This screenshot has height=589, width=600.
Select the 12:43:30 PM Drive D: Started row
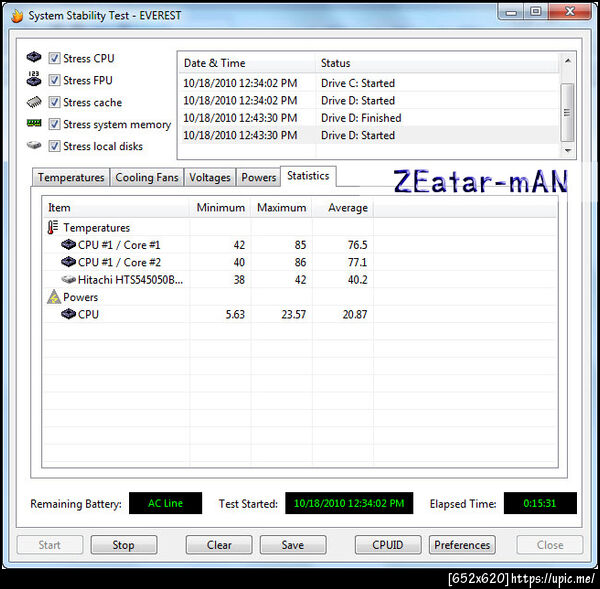click(x=369, y=135)
